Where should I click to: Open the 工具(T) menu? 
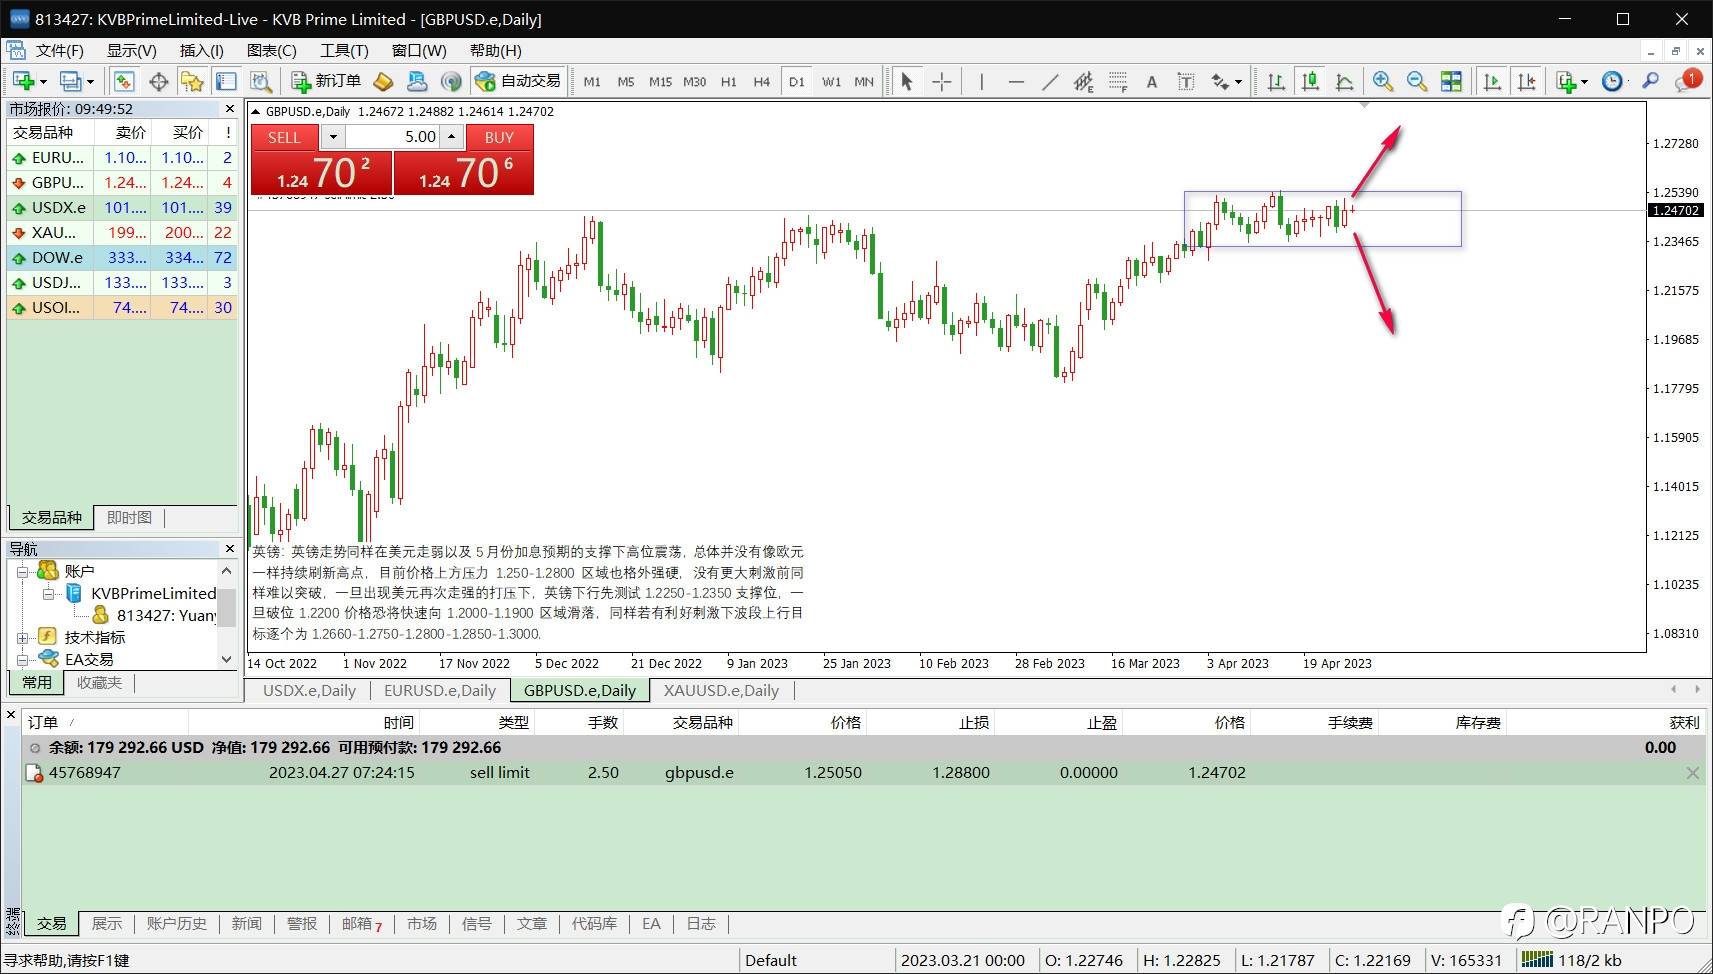(x=343, y=50)
